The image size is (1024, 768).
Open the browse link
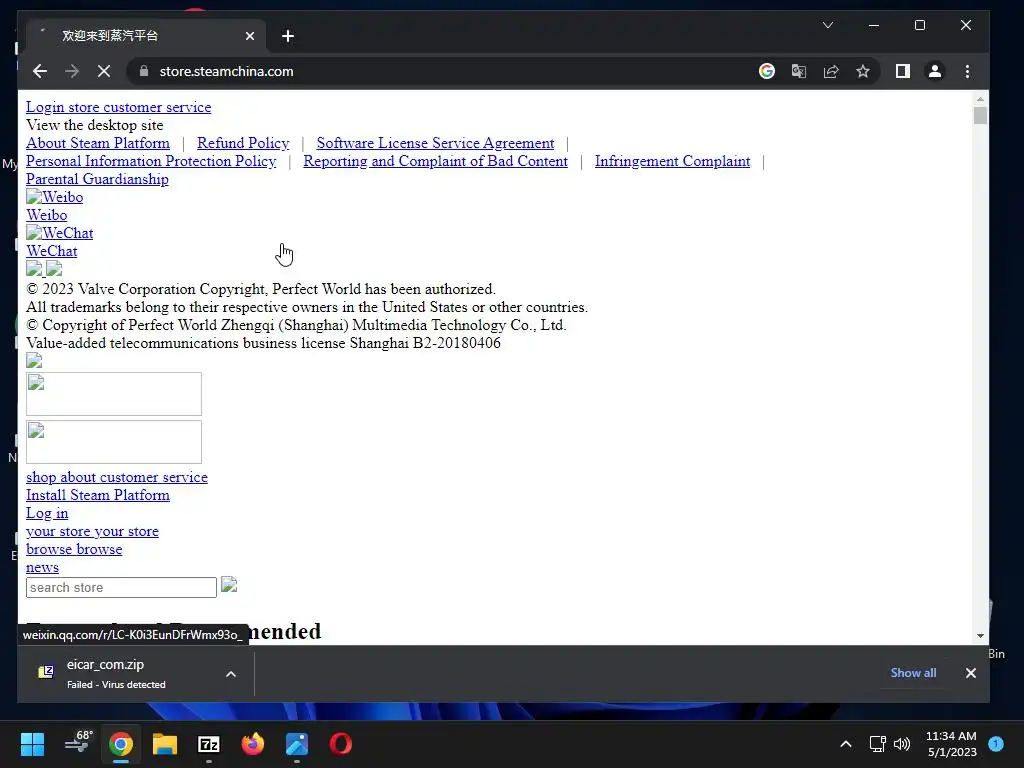[74, 549]
